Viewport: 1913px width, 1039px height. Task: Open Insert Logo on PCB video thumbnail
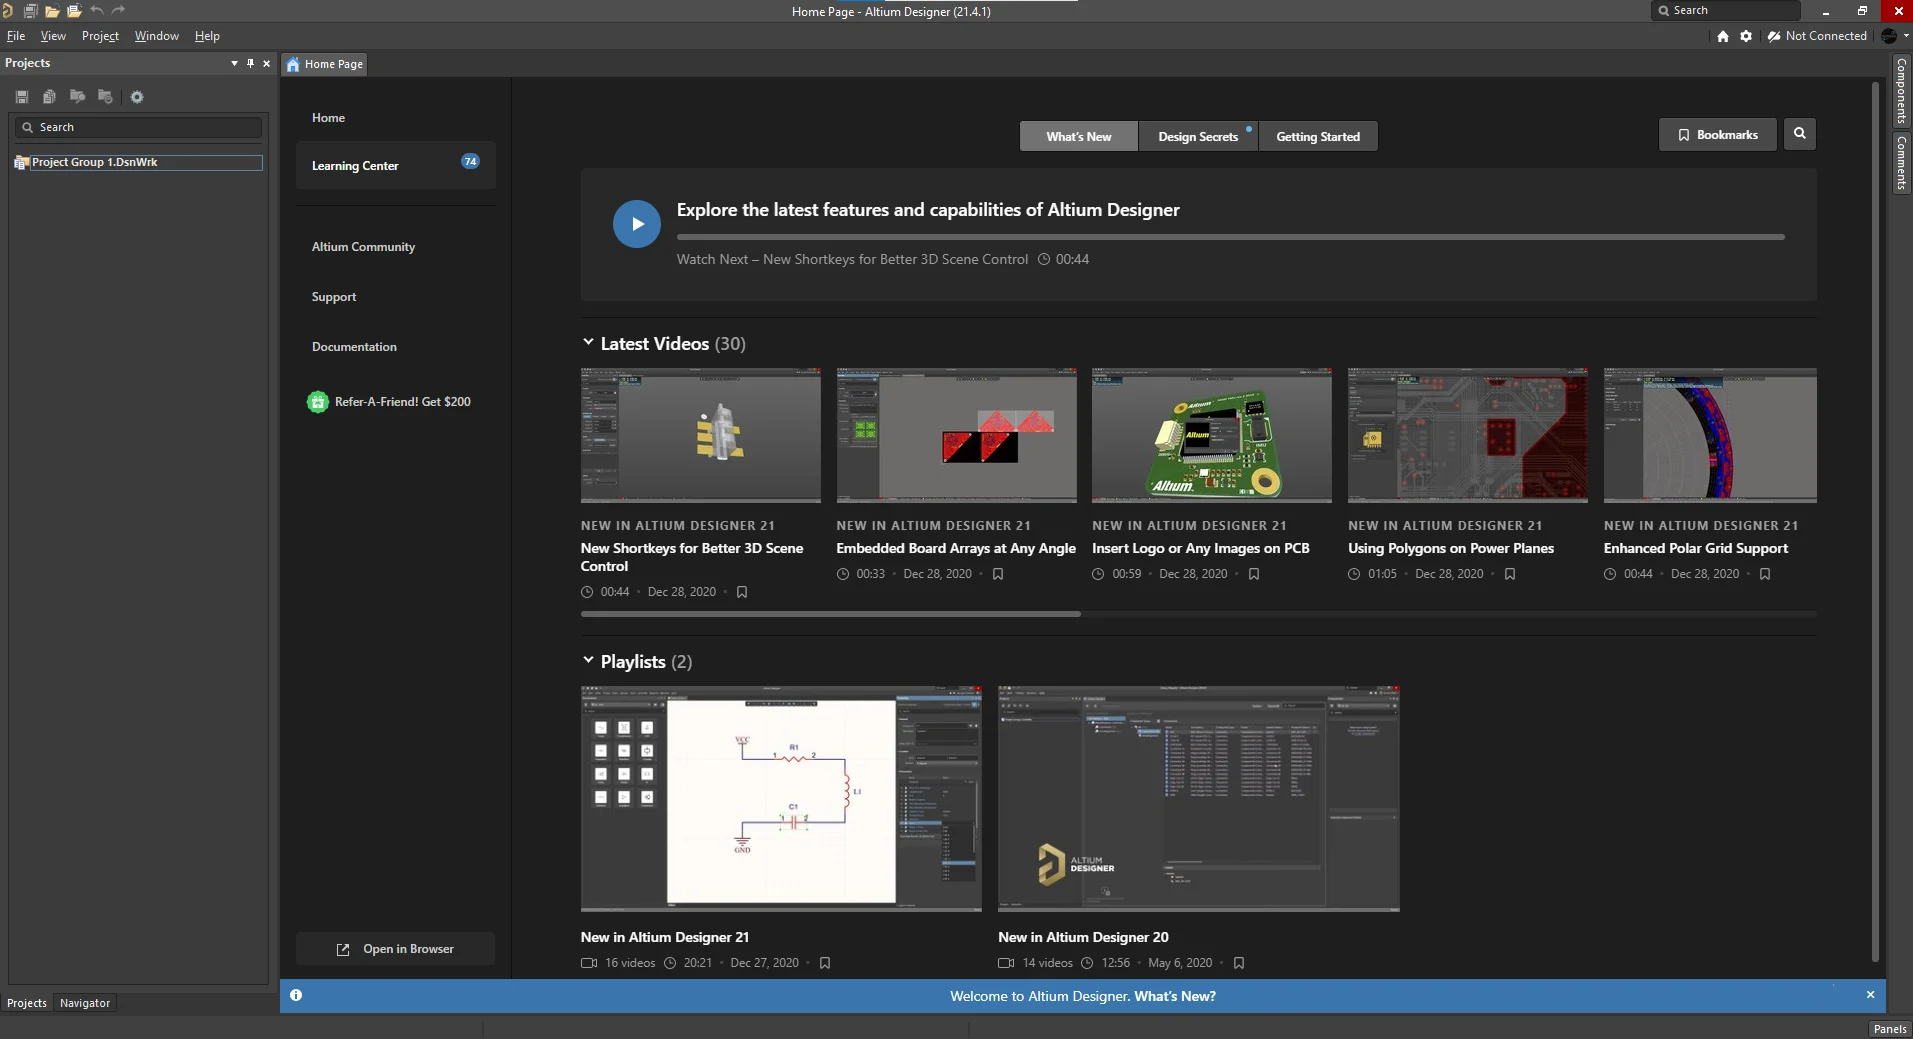pos(1212,435)
